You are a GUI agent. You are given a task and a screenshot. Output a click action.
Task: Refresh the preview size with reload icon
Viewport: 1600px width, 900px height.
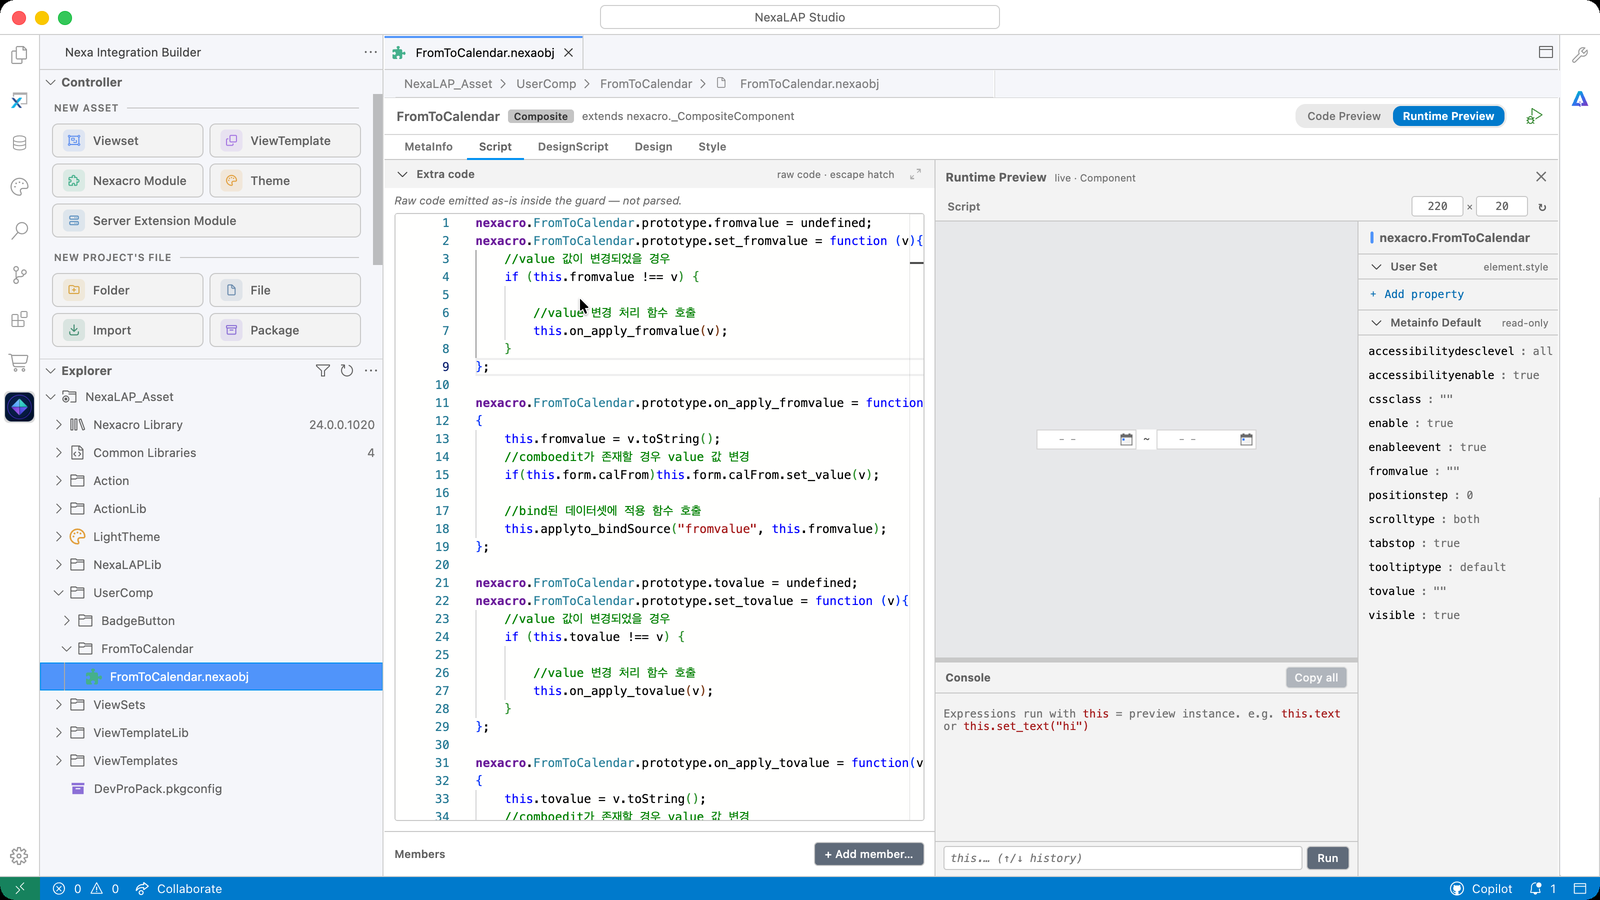pyautogui.click(x=1542, y=207)
